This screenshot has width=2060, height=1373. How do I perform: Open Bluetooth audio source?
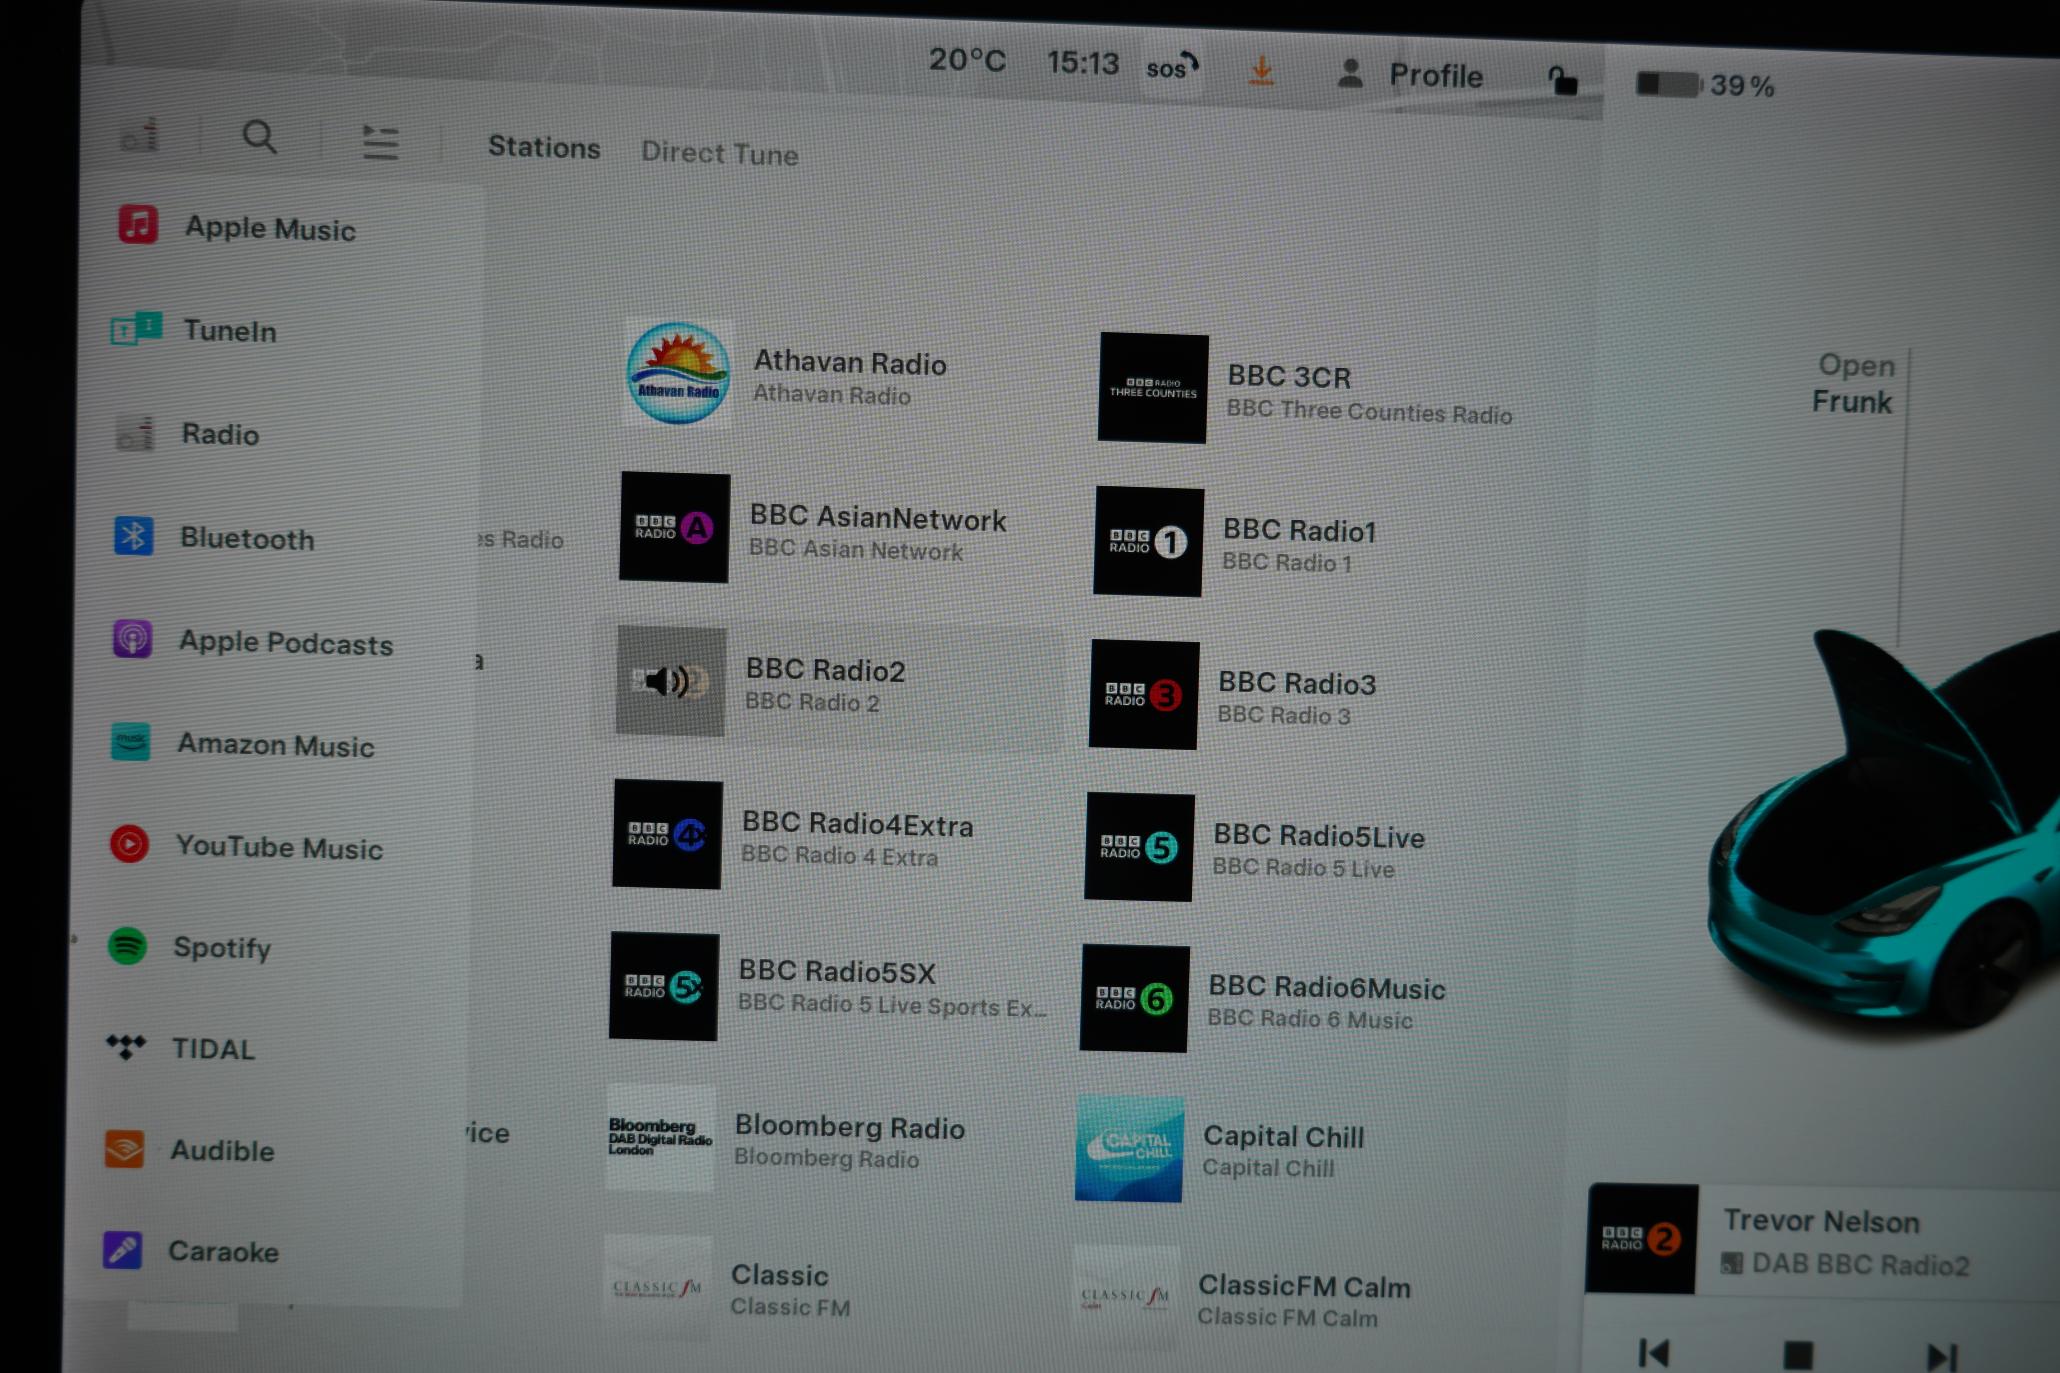pyautogui.click(x=214, y=537)
